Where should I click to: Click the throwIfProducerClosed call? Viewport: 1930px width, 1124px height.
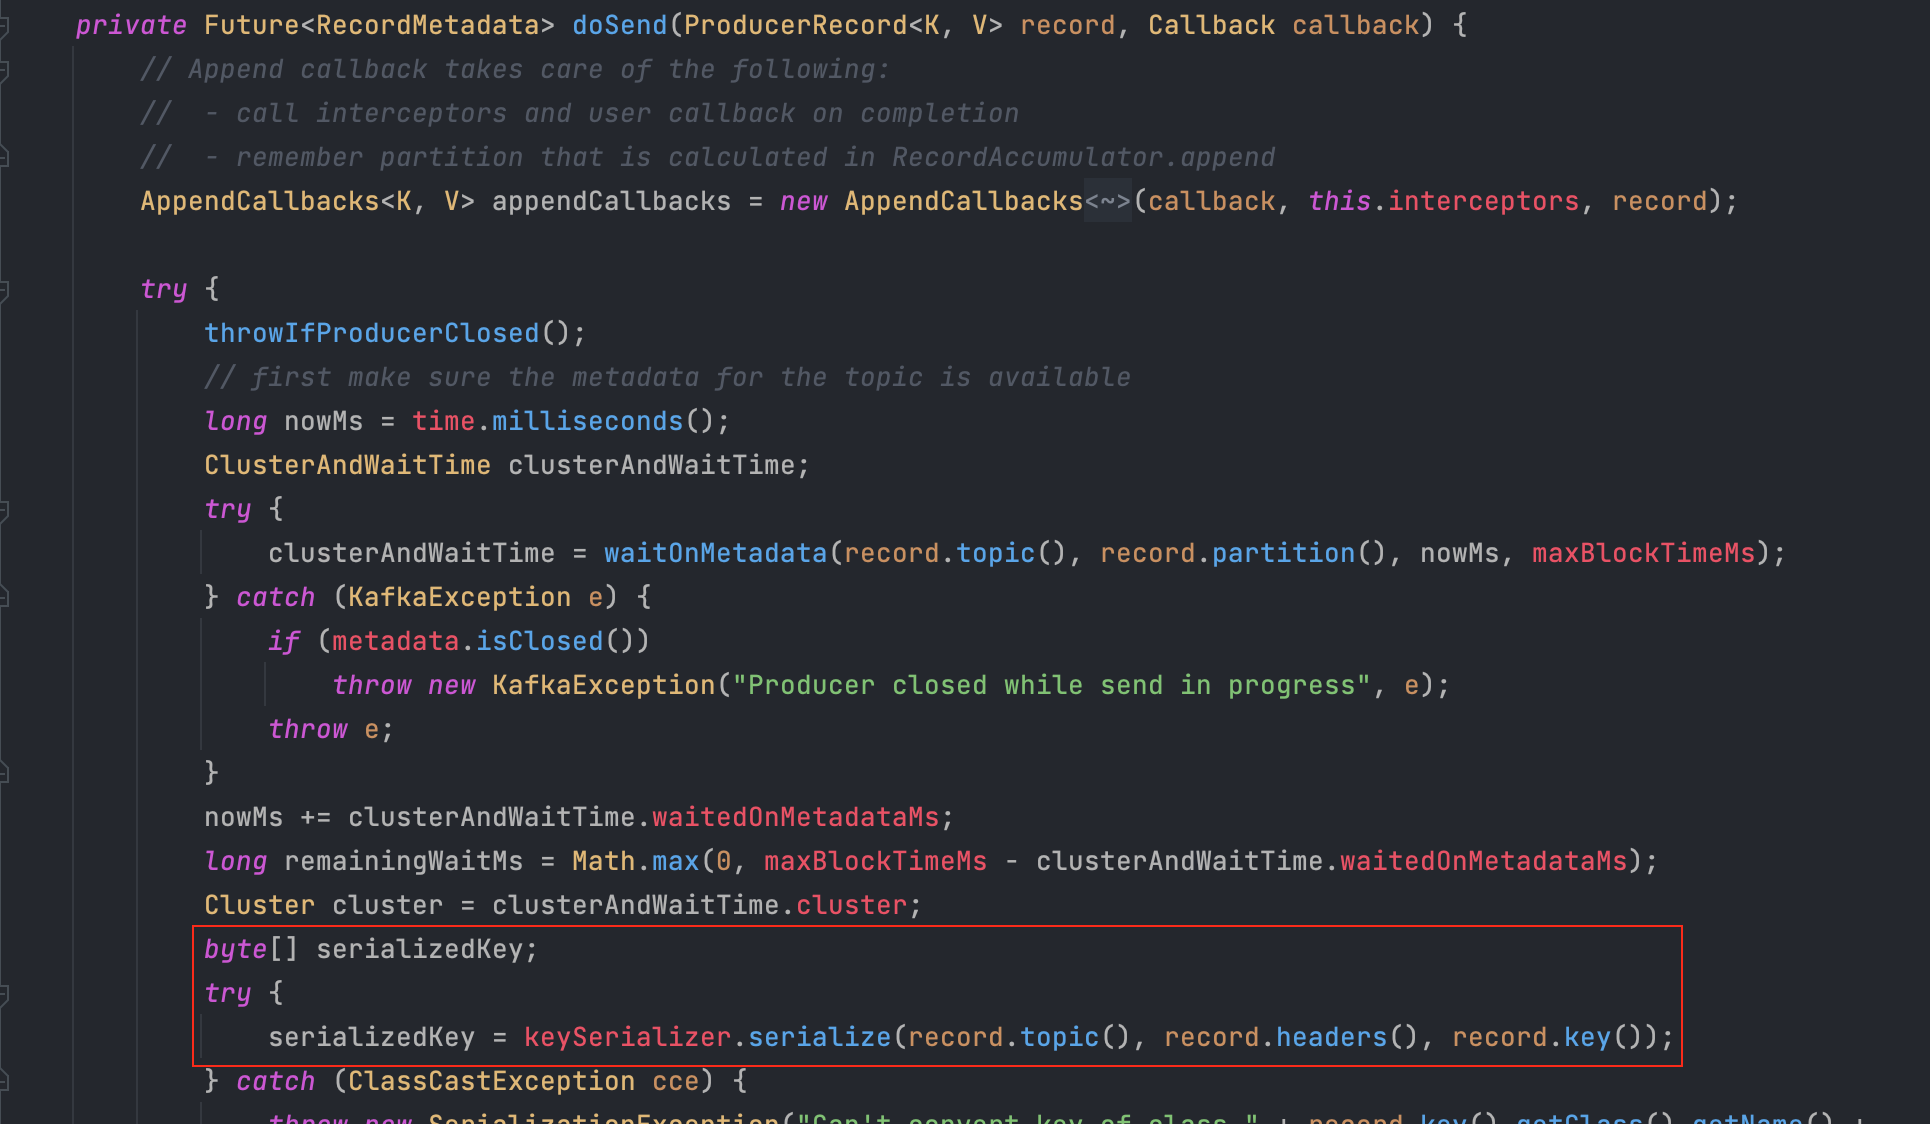point(371,334)
